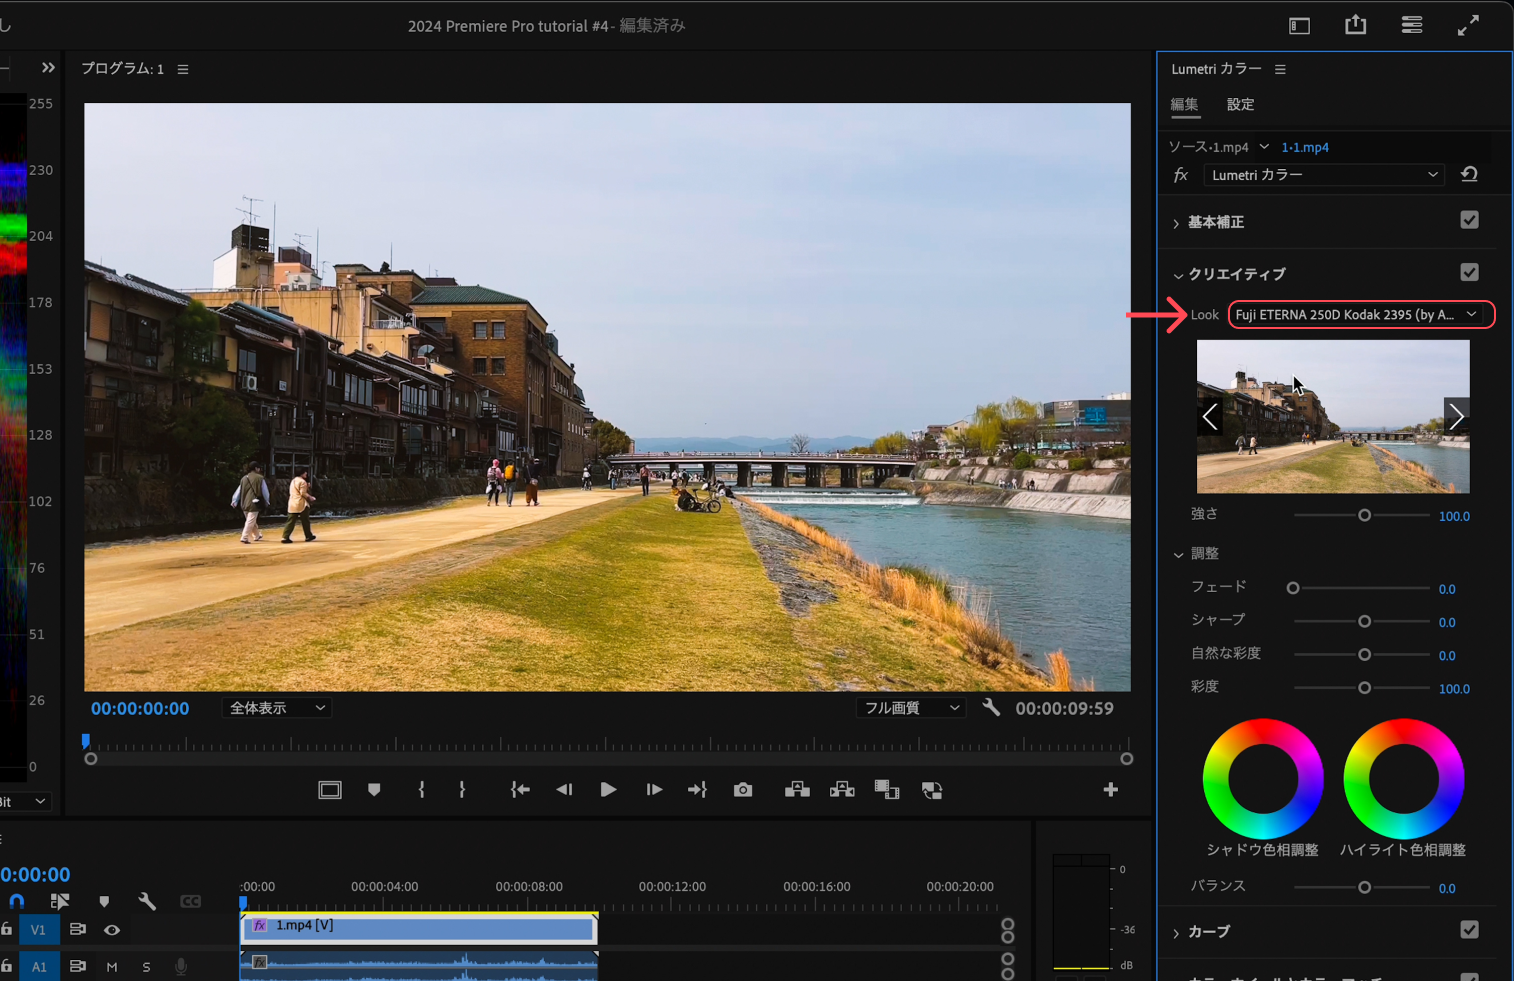Screen dimensions: 1514x981
Task: Uncheck the クリエイティブ section checkbox
Action: (x=1469, y=273)
